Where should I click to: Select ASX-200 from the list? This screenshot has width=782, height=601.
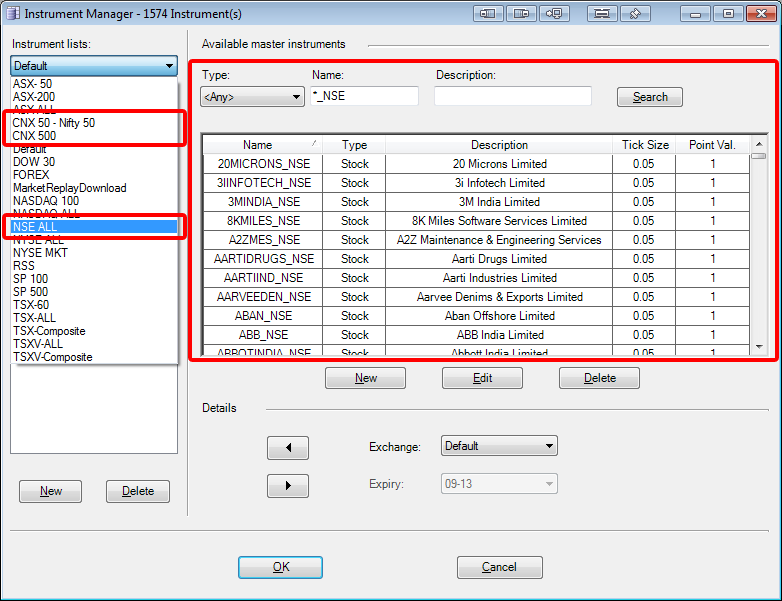(x=94, y=97)
